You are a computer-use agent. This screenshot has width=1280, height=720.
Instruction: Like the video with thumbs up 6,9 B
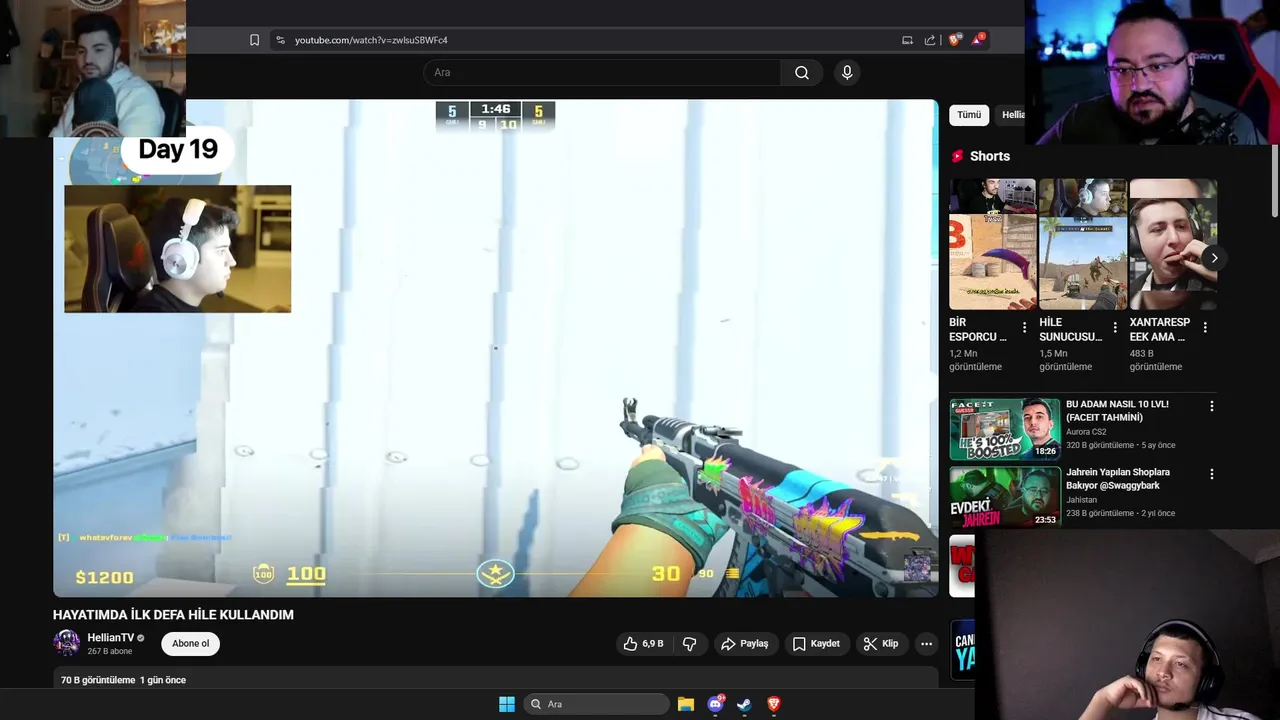(x=643, y=644)
